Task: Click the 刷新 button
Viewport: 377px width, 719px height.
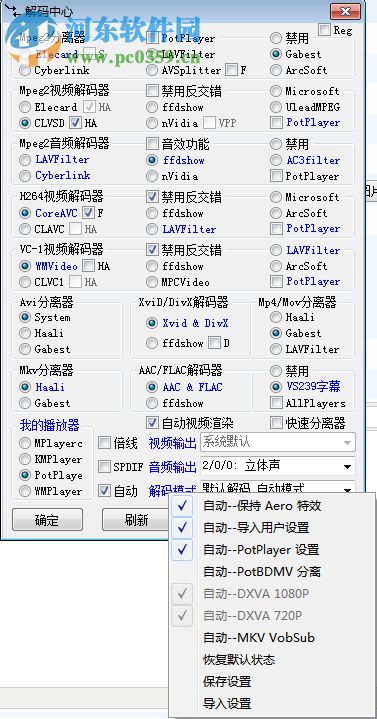Action: pyautogui.click(x=136, y=520)
